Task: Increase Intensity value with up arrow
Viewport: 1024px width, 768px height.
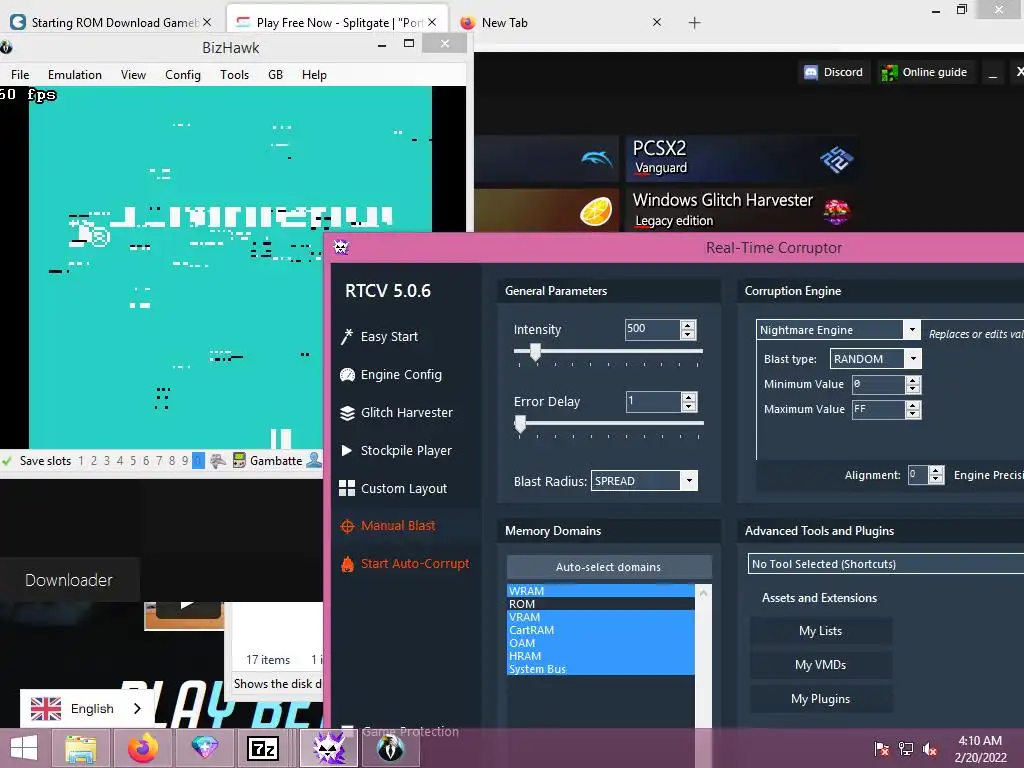Action: point(688,325)
